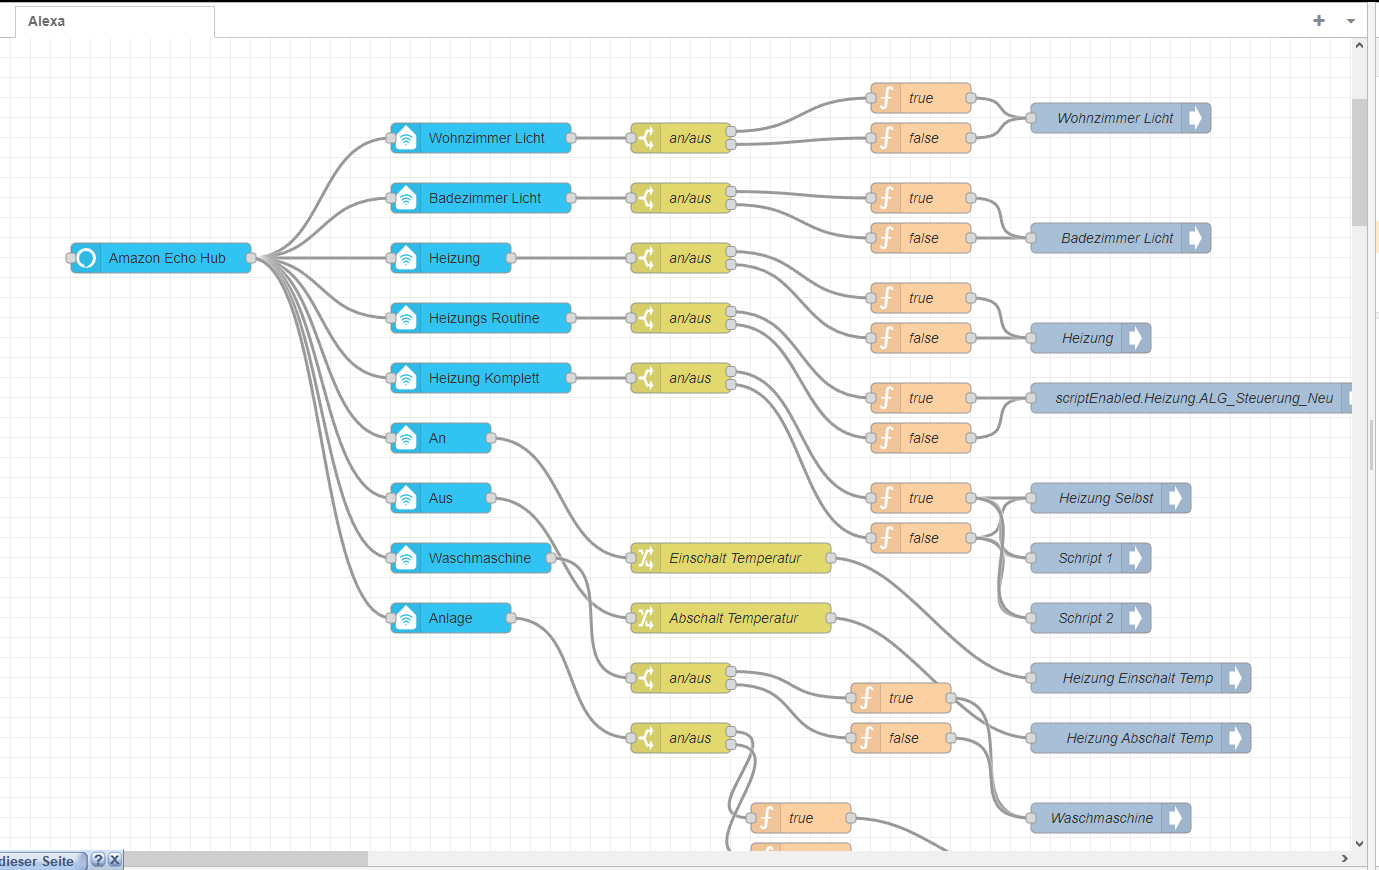Click the Heizung Selbst node label

pos(1106,498)
